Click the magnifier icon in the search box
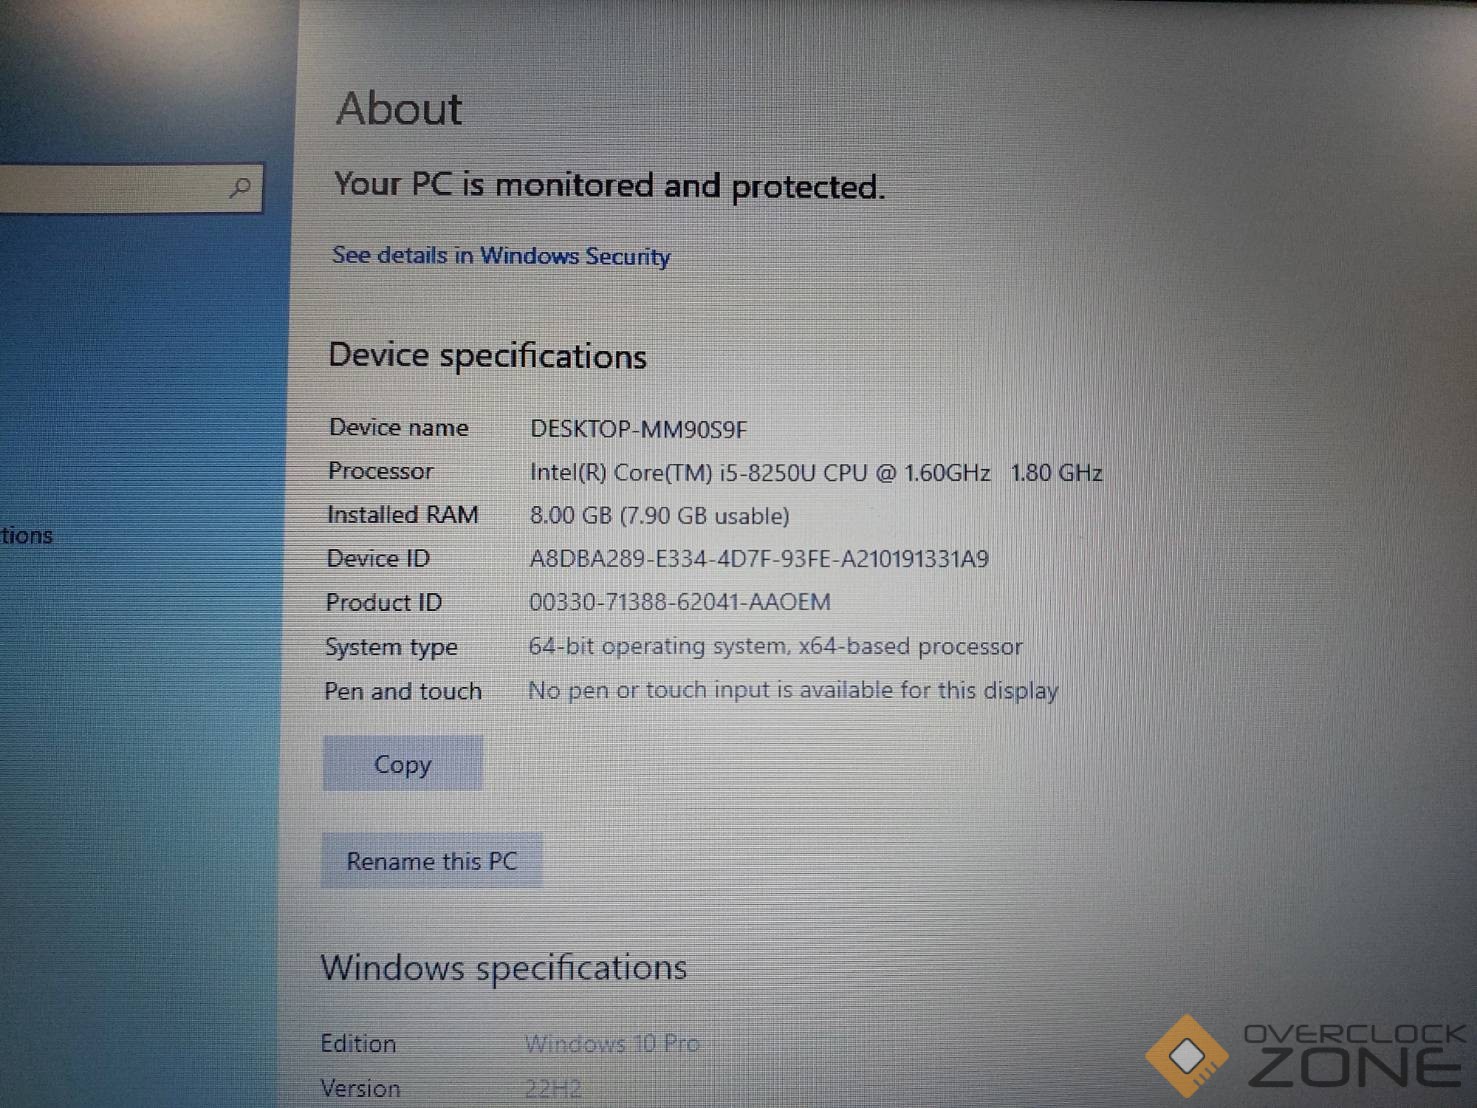1477x1108 pixels. [240, 187]
